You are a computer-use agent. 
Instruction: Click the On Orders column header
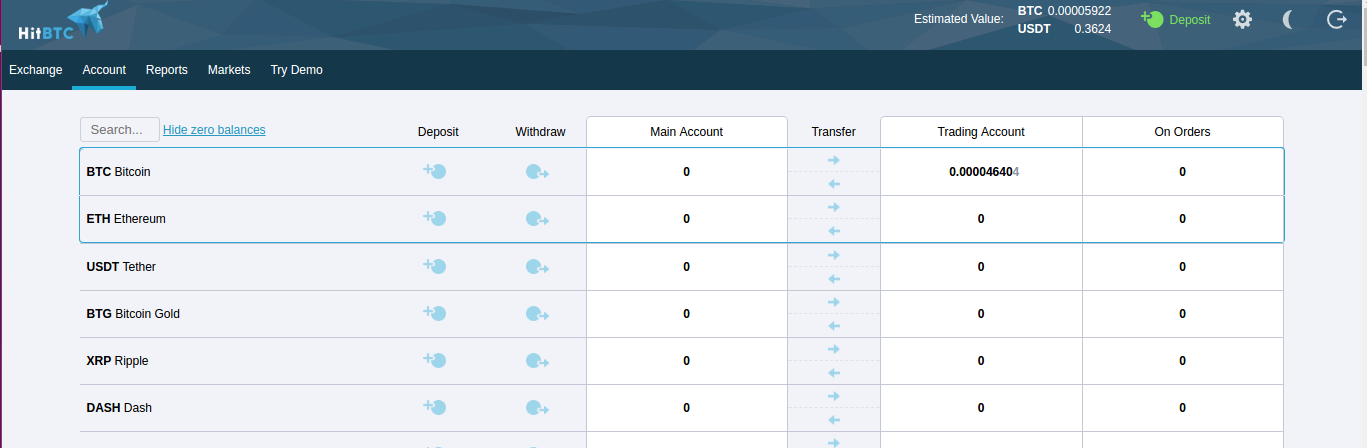(x=1182, y=132)
